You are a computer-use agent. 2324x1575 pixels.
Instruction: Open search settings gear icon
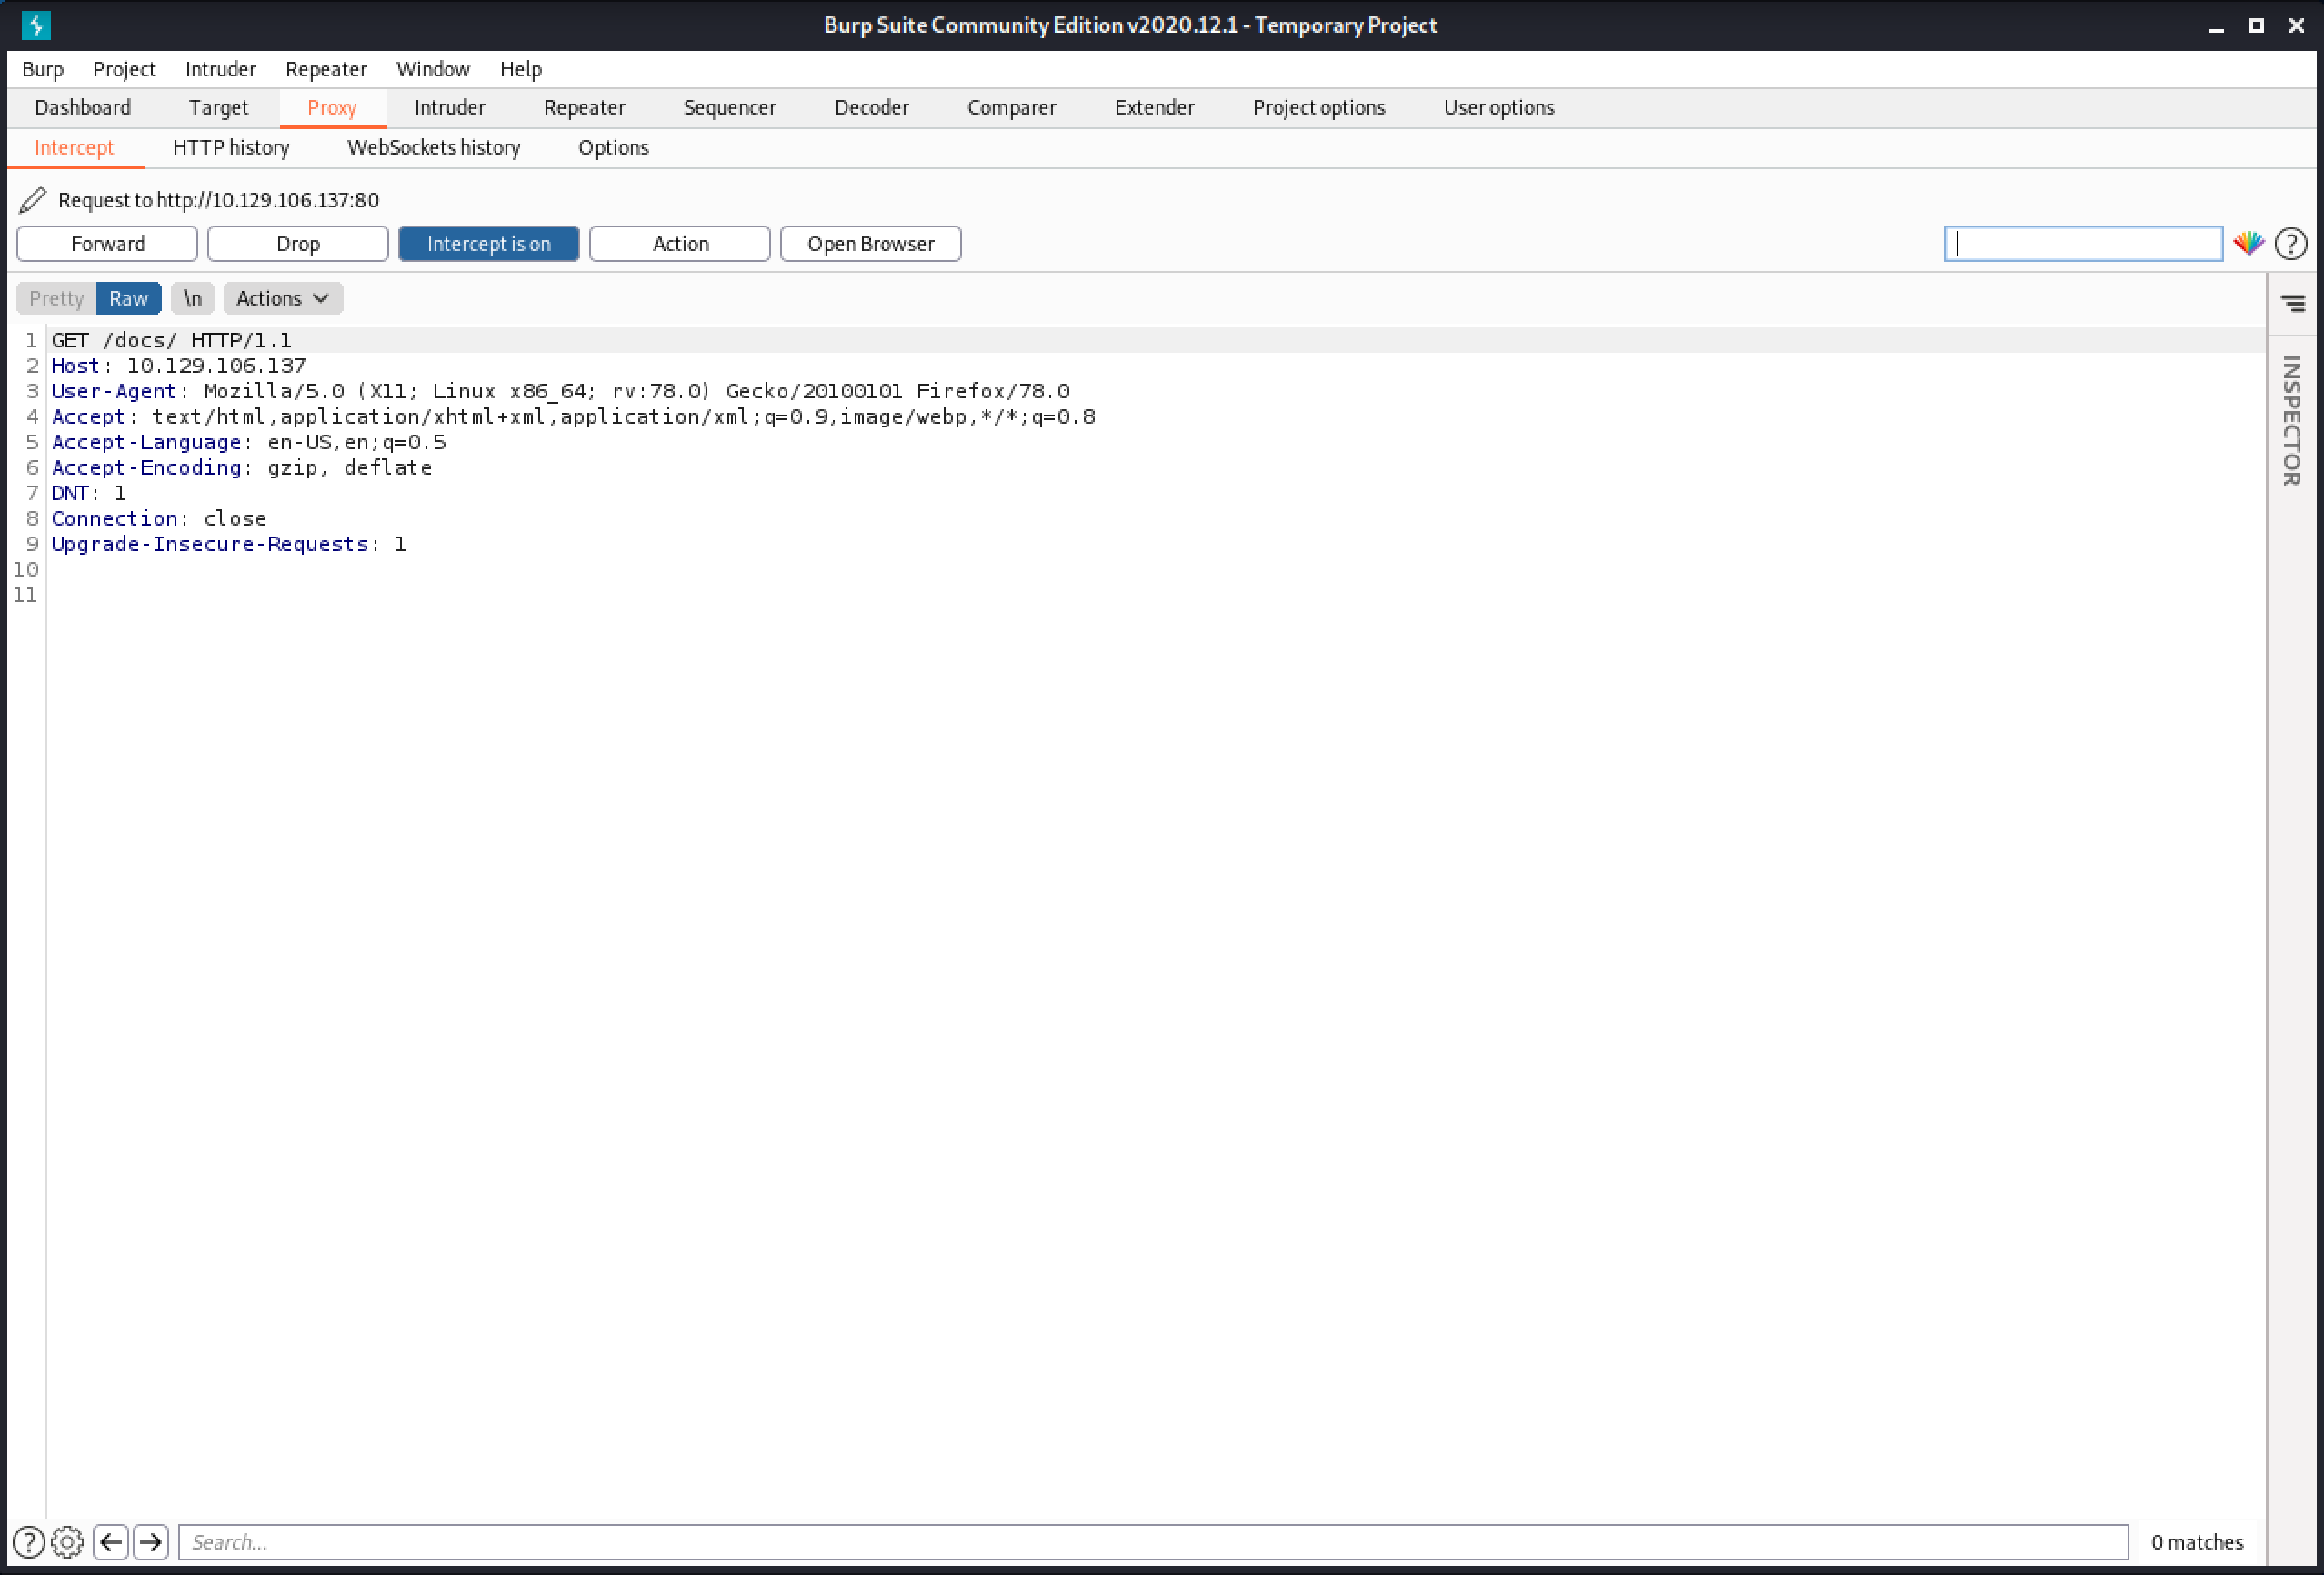(x=67, y=1542)
